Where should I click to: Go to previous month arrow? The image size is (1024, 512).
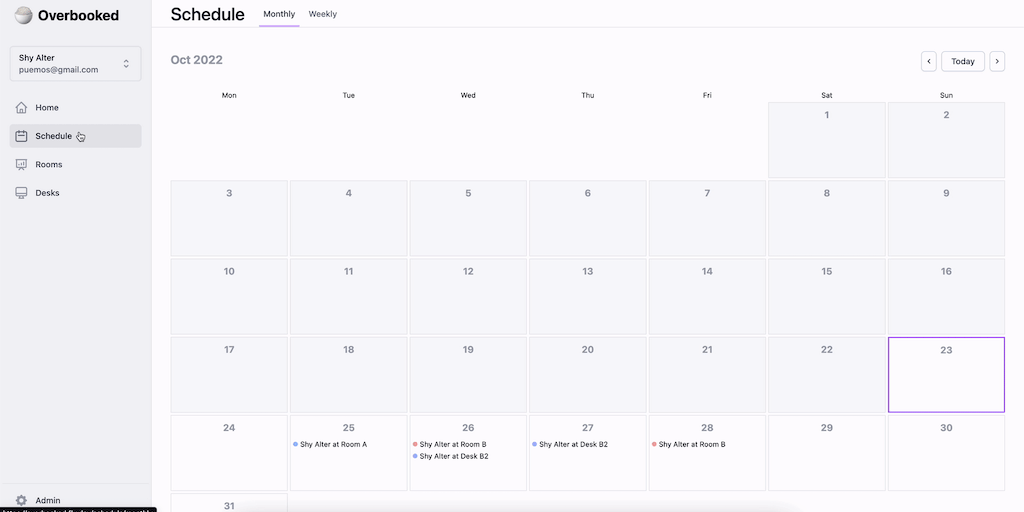coord(929,62)
